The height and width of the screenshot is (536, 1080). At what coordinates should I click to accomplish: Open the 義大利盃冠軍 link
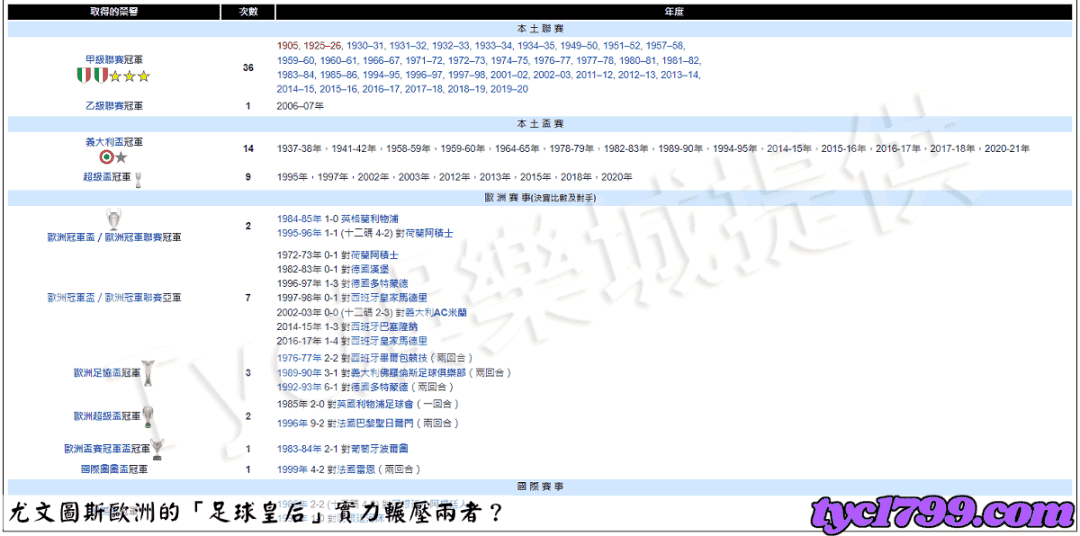[114, 142]
